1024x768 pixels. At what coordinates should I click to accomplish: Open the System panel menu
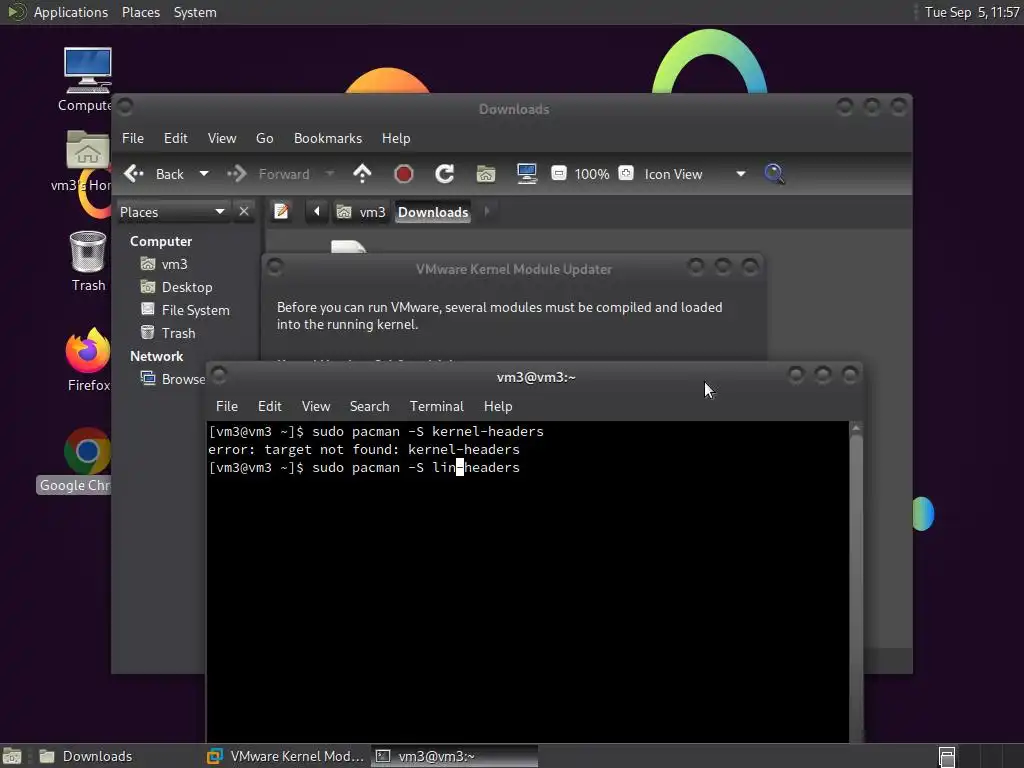point(195,12)
